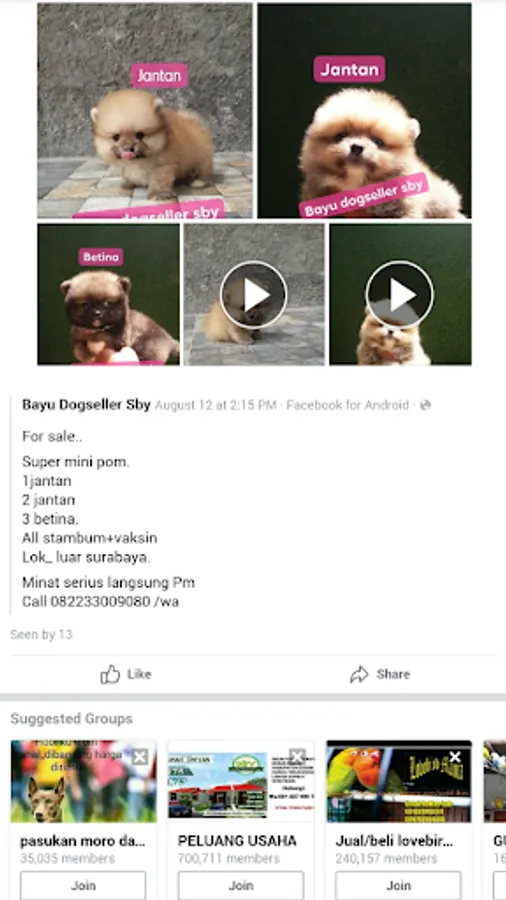Open the large Jantan puppy photo on green
This screenshot has height=900, width=506.
(364, 110)
